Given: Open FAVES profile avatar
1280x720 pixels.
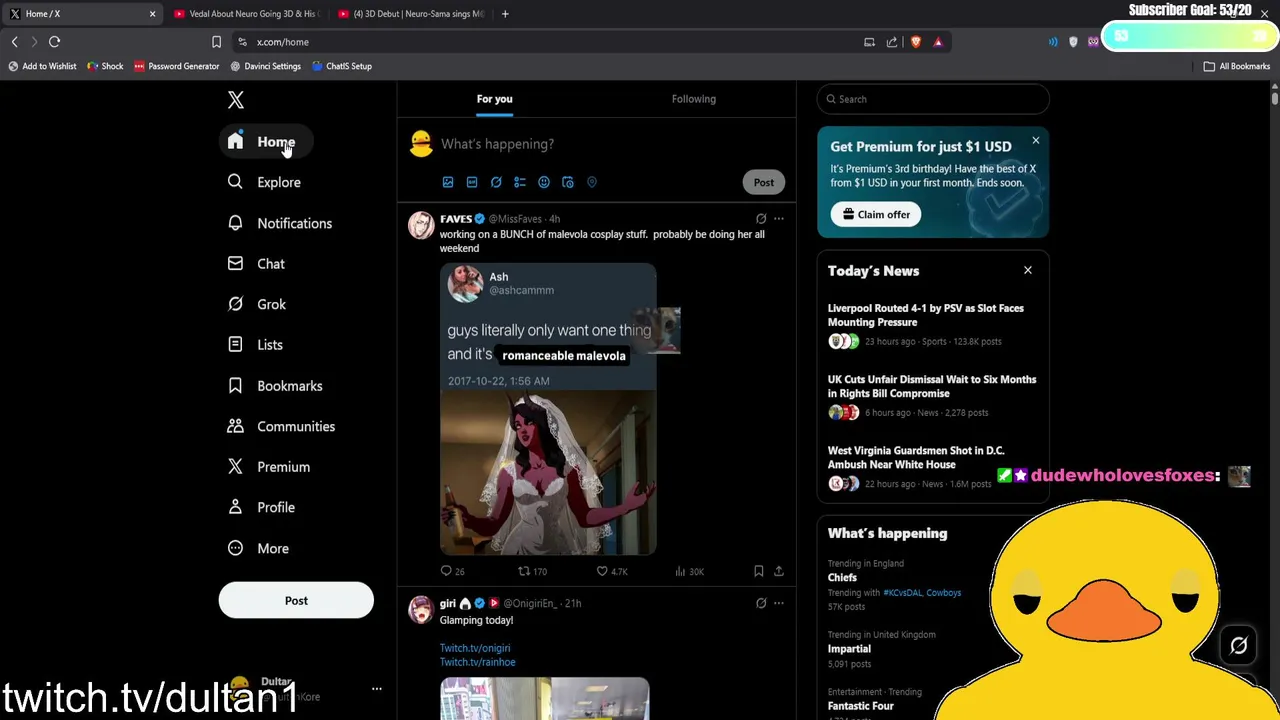Looking at the screenshot, I should 421,225.
